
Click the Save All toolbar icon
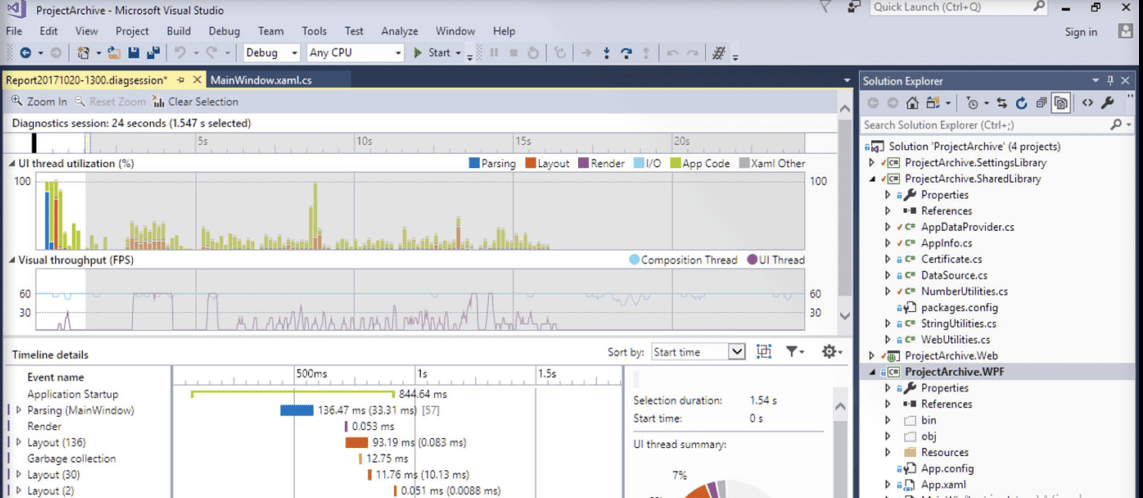153,52
